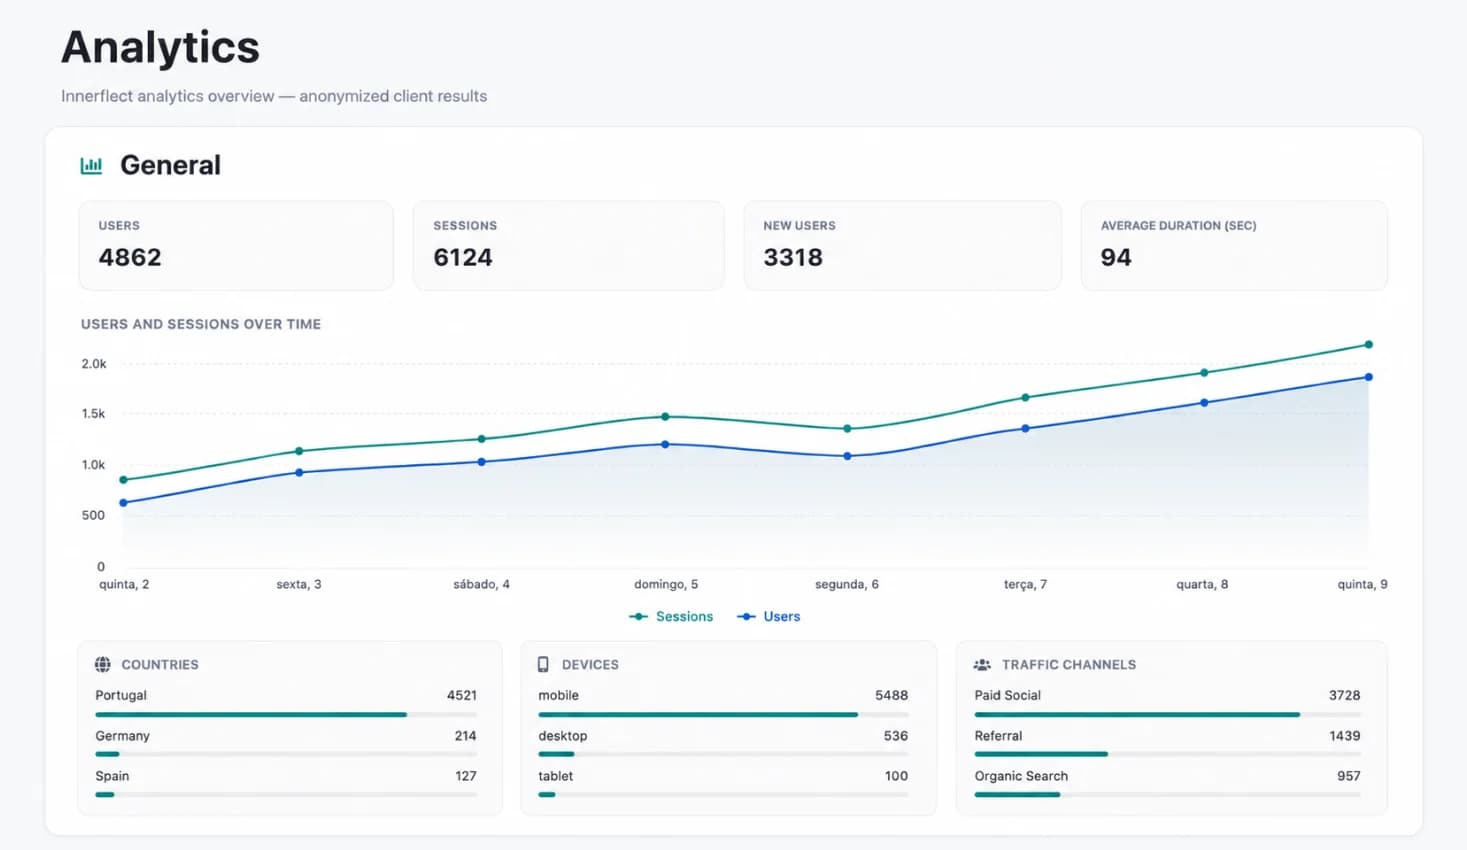The height and width of the screenshot is (850, 1467).
Task: Click the terça, 7 axis label
Action: click(x=1025, y=584)
